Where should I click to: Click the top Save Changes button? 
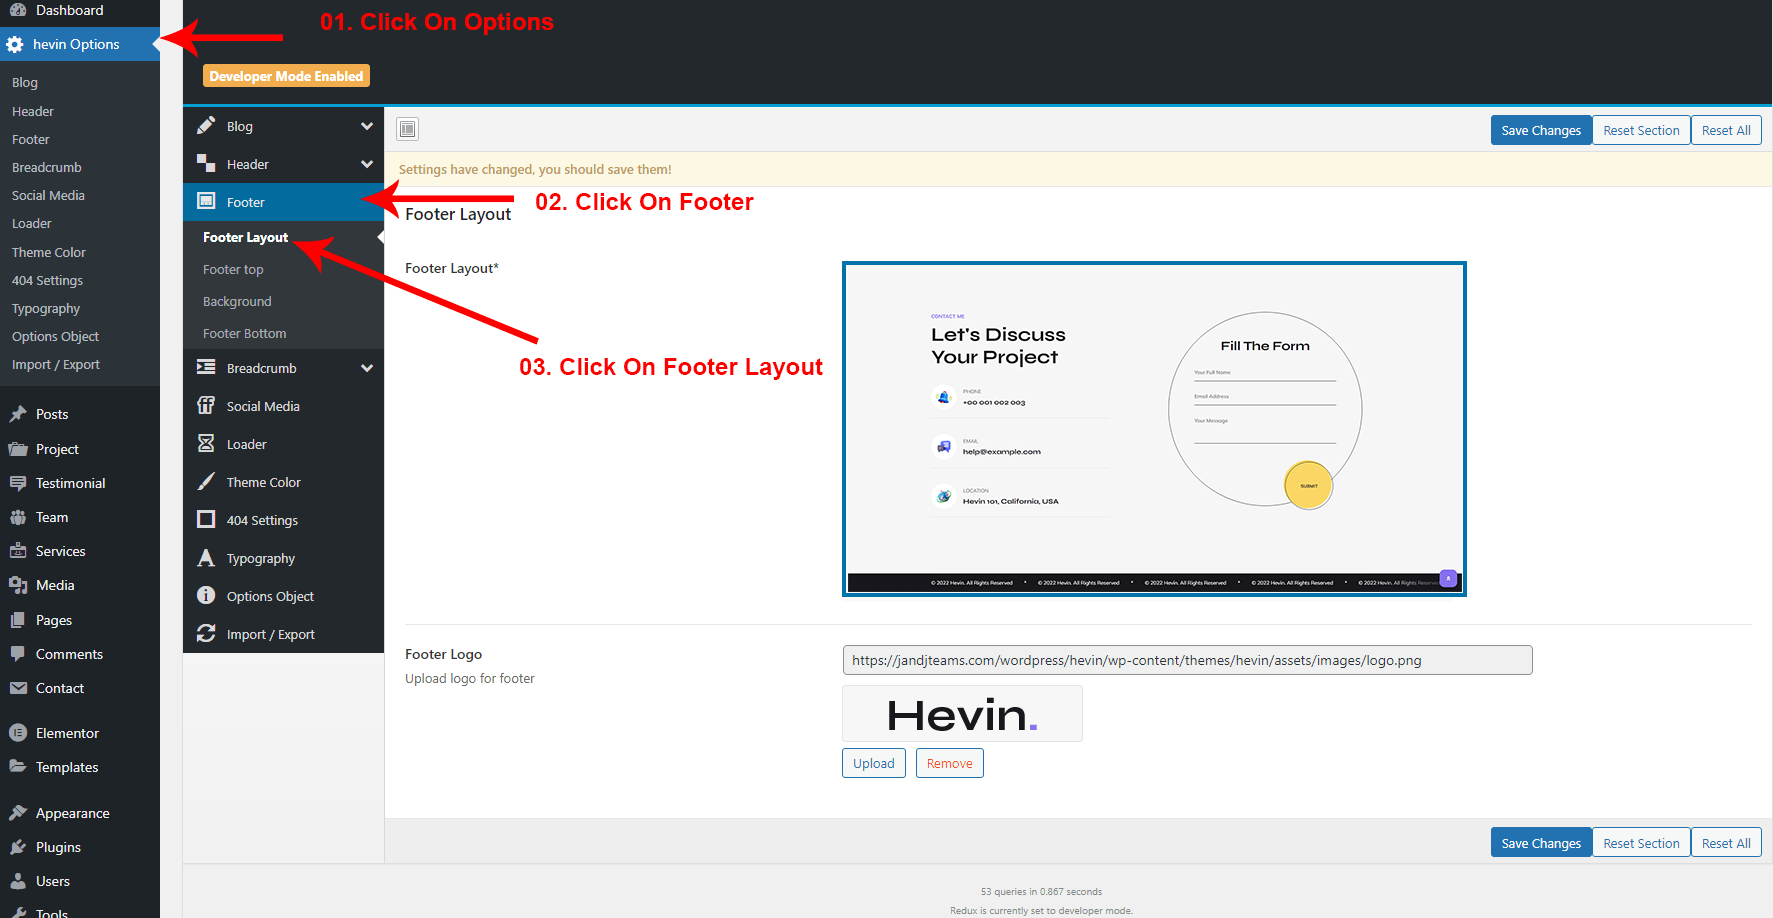[1540, 130]
